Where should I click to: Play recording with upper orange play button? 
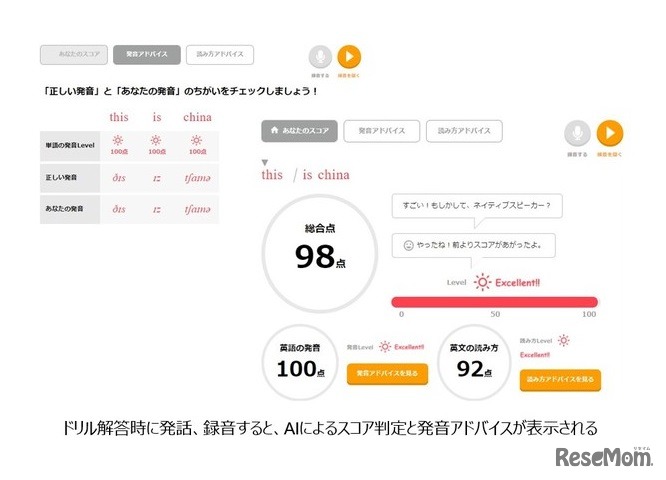(349, 56)
